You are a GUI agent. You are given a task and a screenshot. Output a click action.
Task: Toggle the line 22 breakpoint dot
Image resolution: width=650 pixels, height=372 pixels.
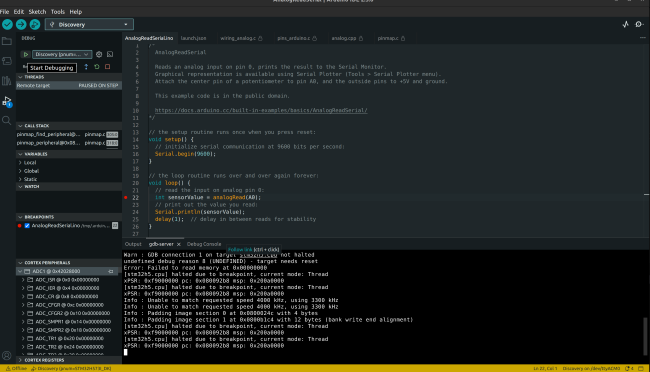pos(126,197)
